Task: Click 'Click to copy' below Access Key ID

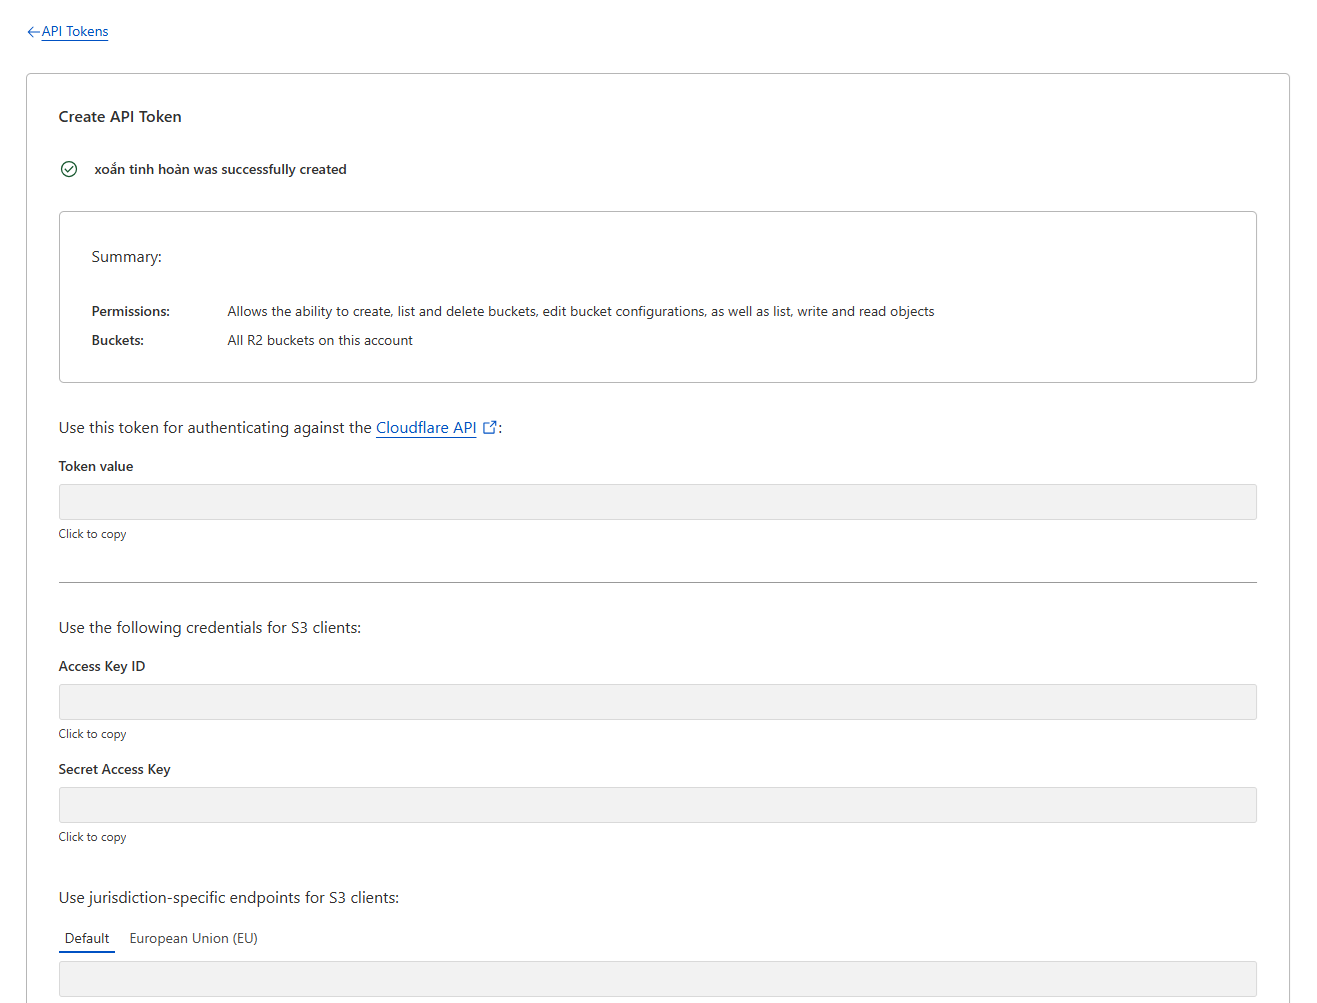Action: point(92,734)
